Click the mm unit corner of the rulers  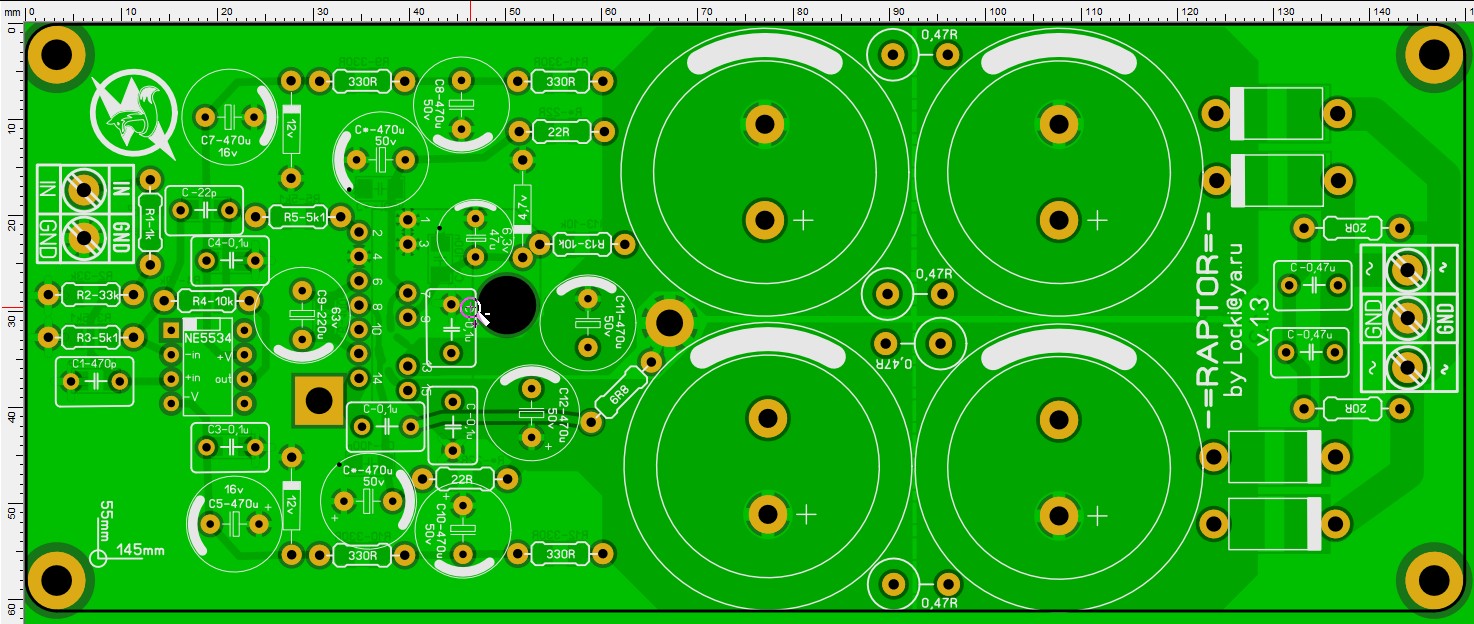pos(11,10)
